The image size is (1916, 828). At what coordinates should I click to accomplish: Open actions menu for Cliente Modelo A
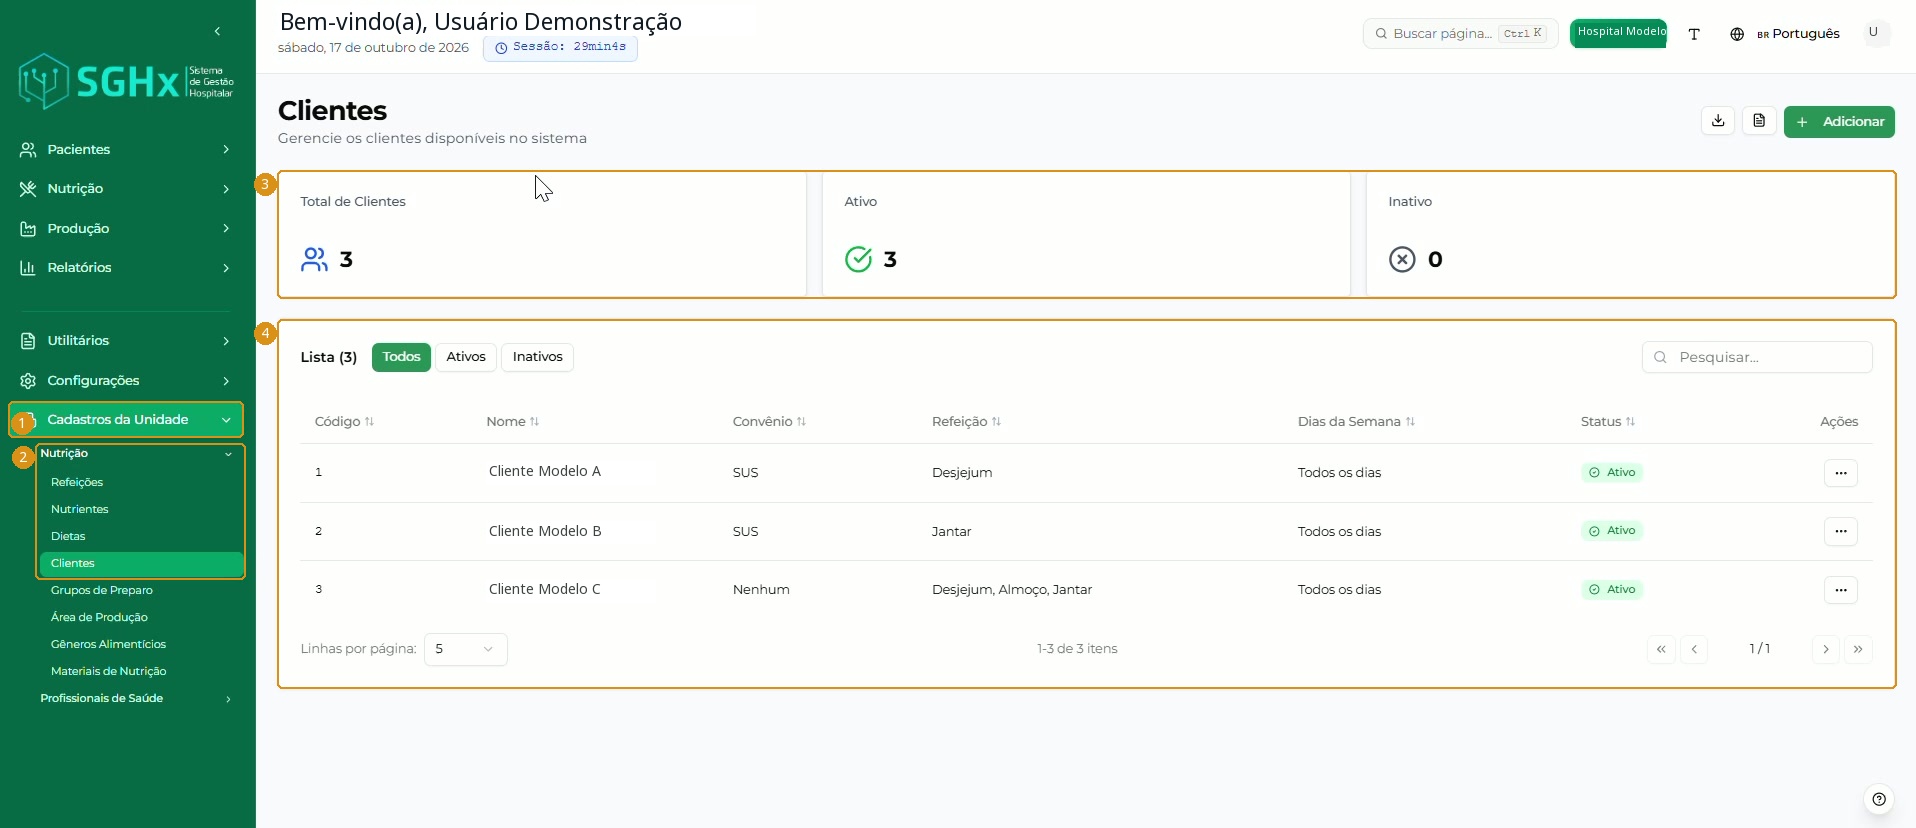coord(1841,473)
